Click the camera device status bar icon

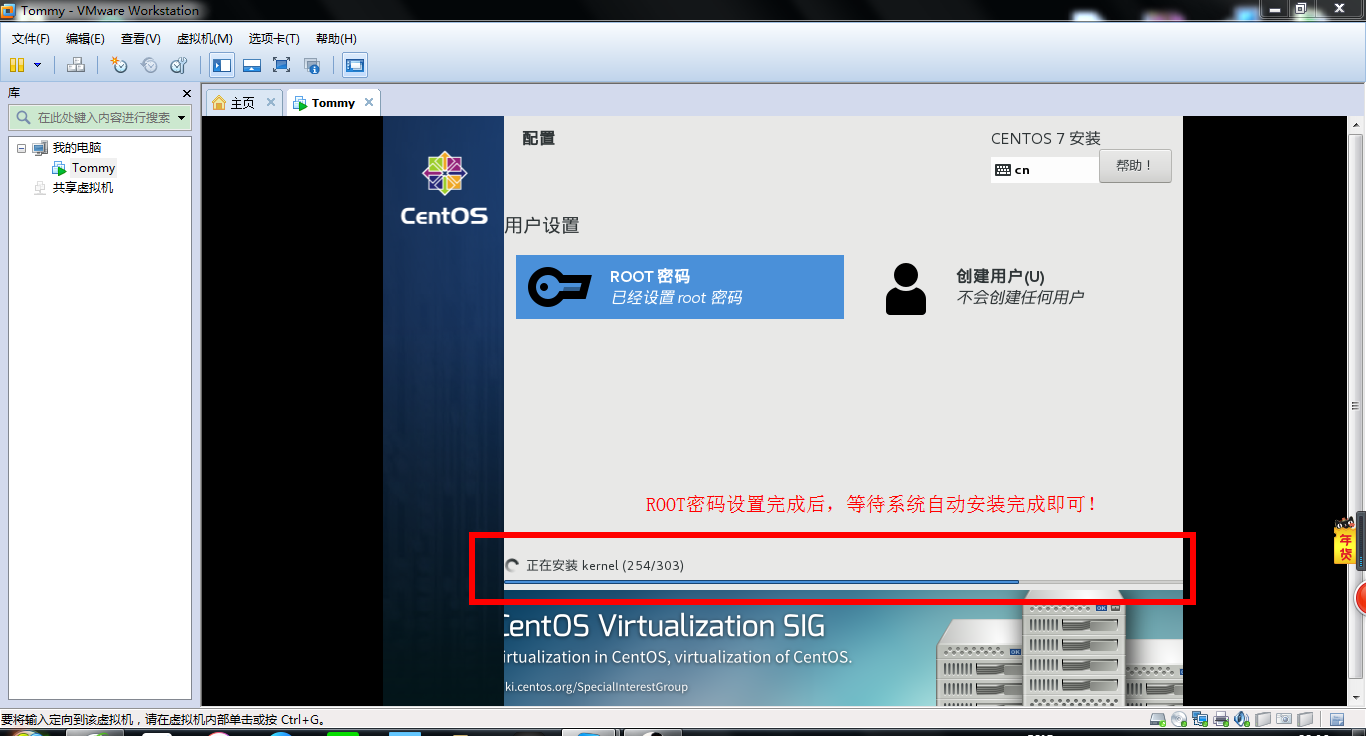pos(1284,719)
